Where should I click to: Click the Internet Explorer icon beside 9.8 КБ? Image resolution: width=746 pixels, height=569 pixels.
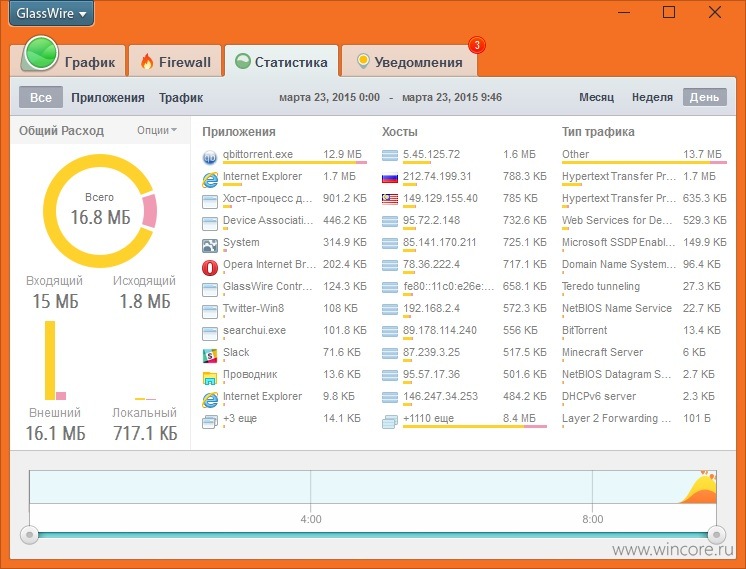coord(210,400)
